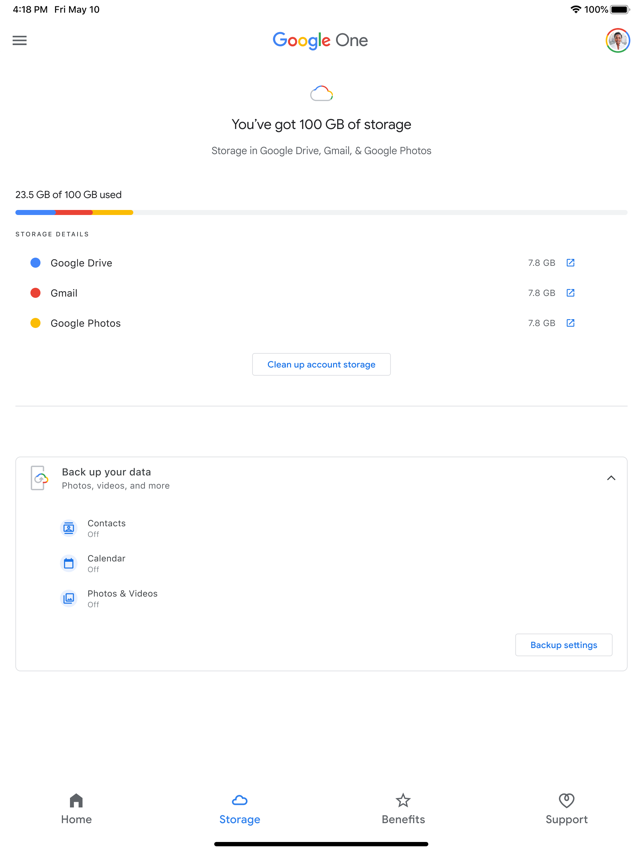
Task: Click Clean up account storage button
Action: tap(321, 365)
